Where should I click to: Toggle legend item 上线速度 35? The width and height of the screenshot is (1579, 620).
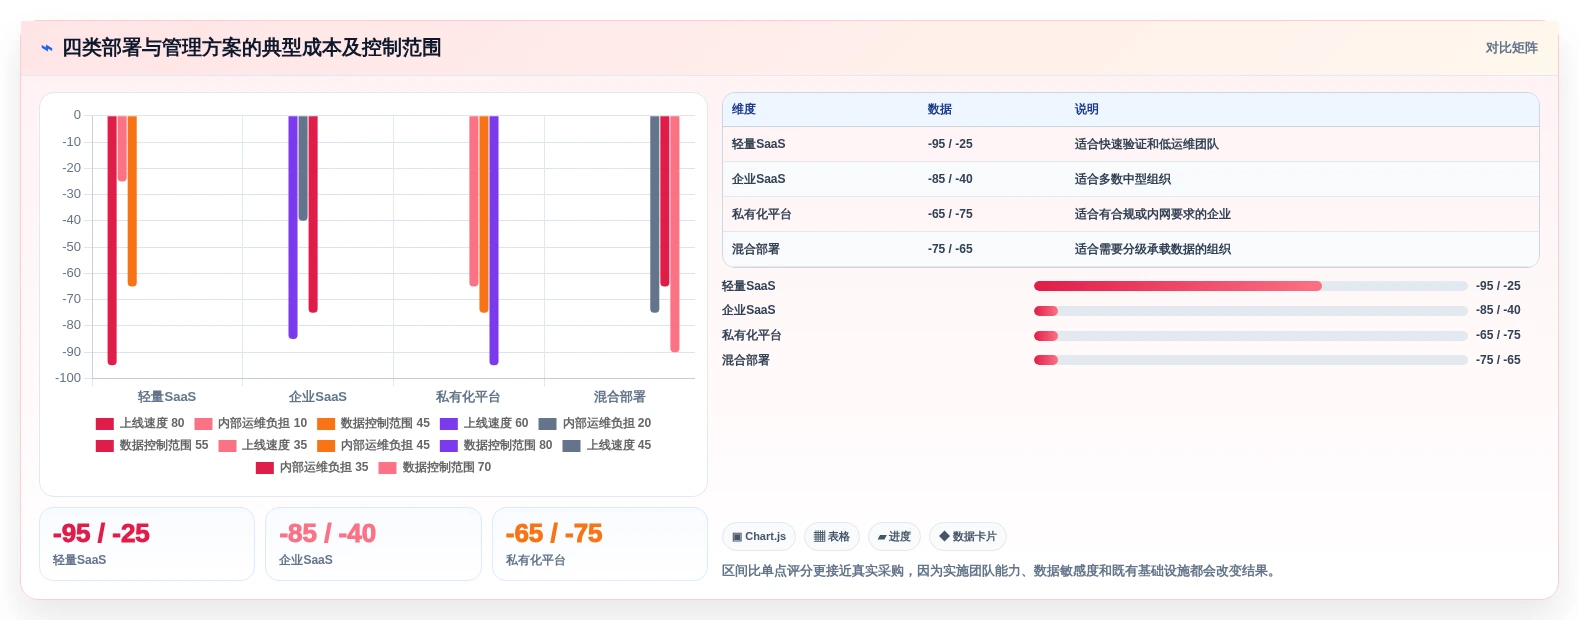[x=263, y=445]
